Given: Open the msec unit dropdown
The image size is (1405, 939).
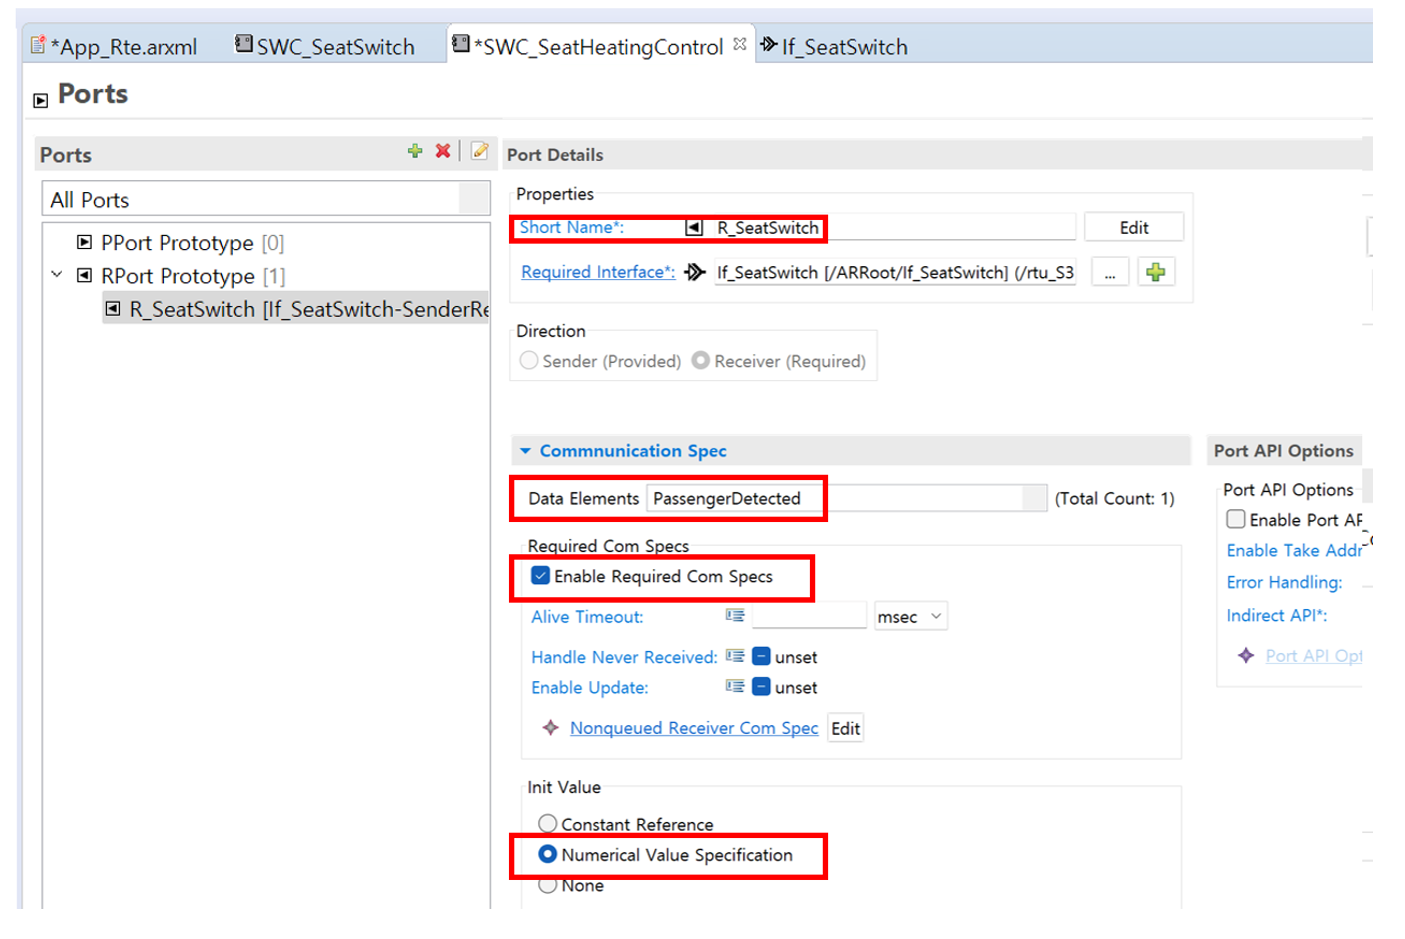Looking at the screenshot, I should [910, 617].
